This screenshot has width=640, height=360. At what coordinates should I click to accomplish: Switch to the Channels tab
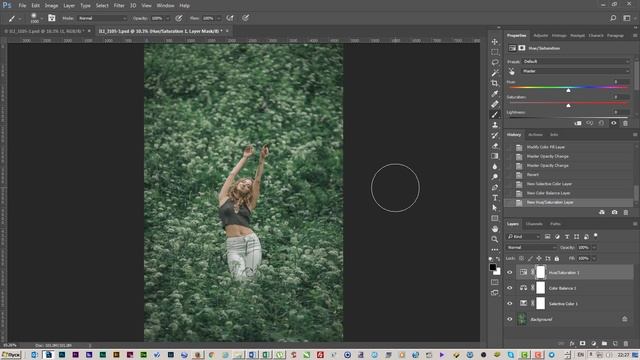coord(534,224)
